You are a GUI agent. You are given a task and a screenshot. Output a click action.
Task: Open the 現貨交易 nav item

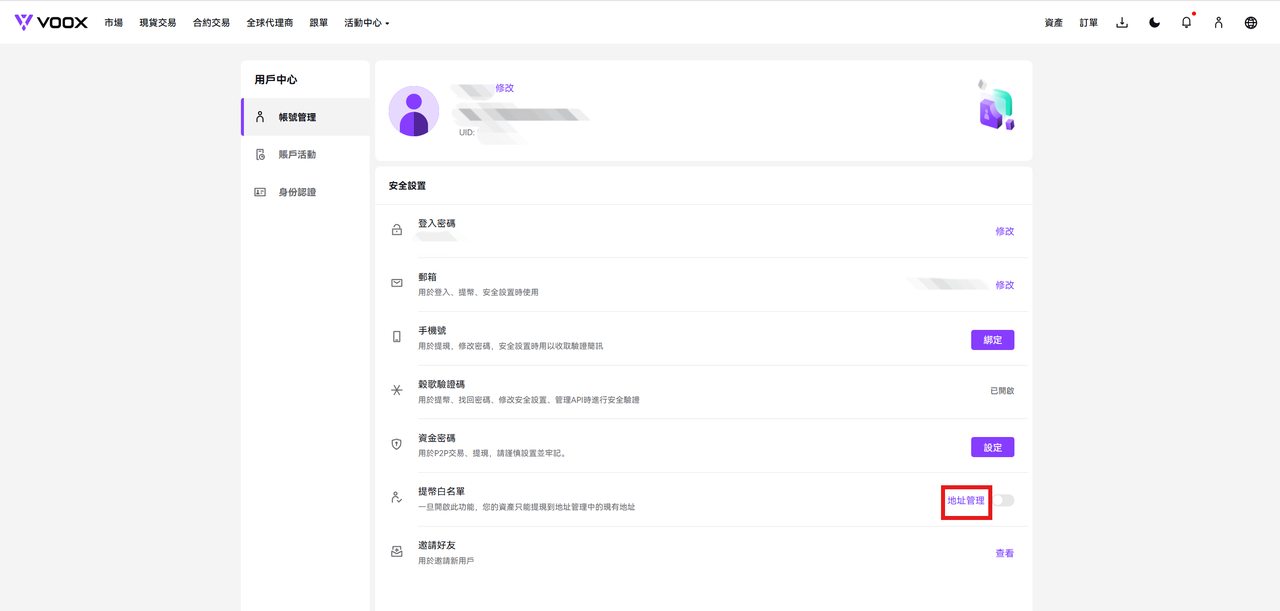pos(157,22)
